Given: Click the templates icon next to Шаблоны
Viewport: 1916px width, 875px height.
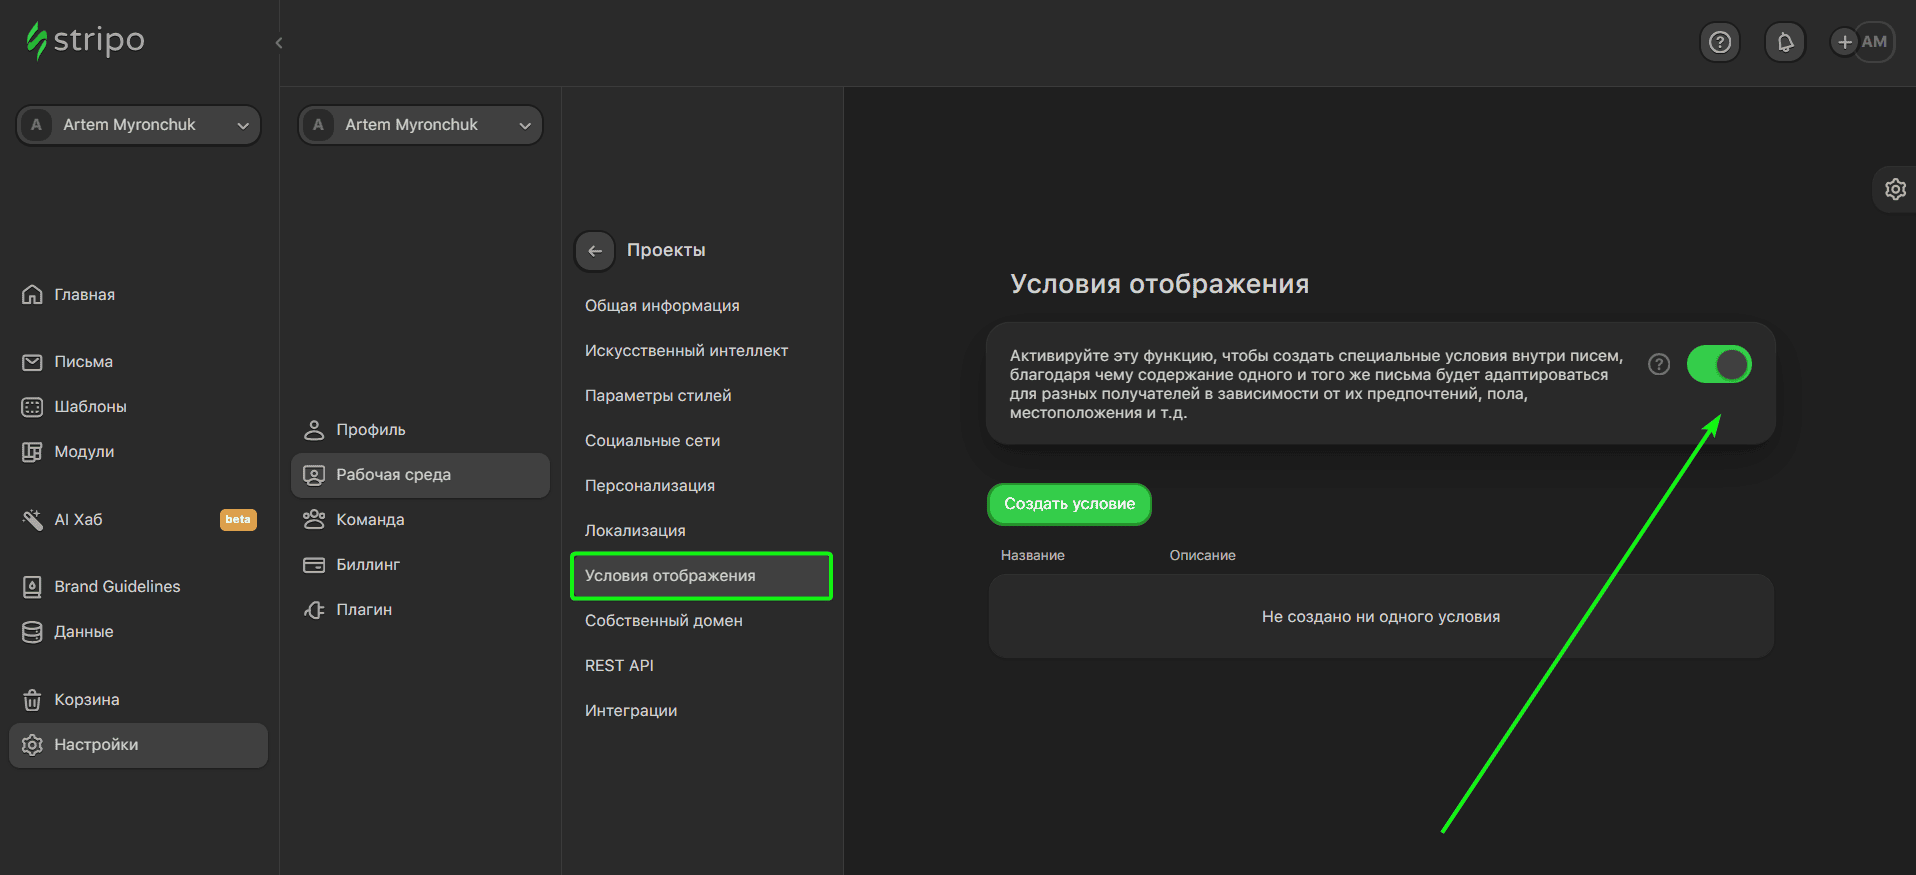Looking at the screenshot, I should [x=32, y=407].
